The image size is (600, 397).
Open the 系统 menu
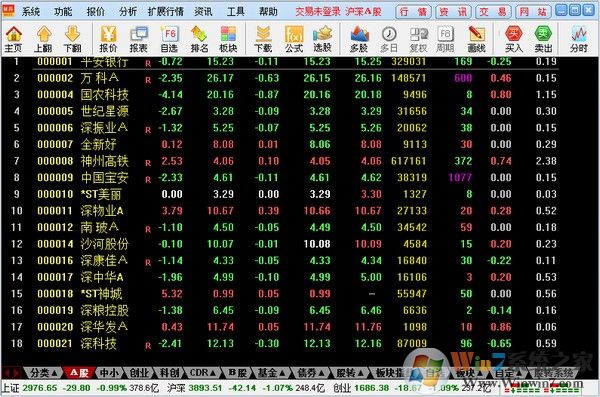tap(31, 11)
